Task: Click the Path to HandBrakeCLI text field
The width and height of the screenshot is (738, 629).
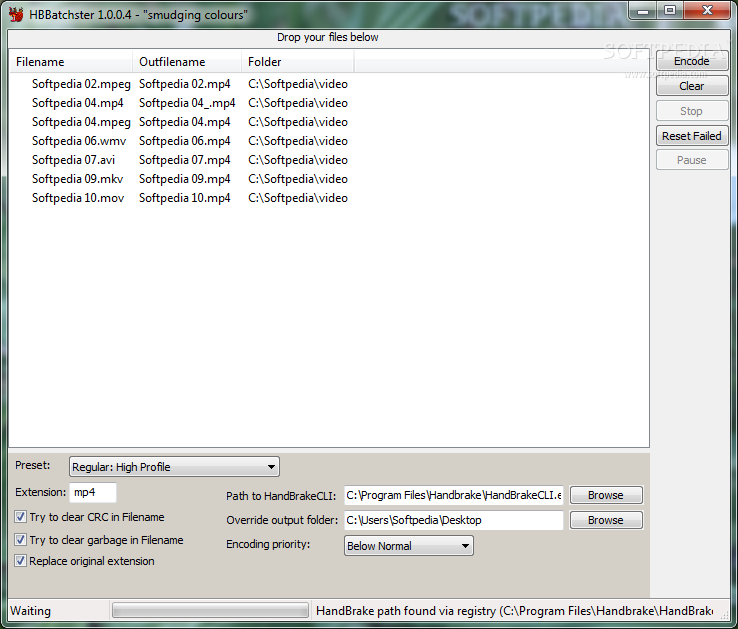Action: [454, 495]
